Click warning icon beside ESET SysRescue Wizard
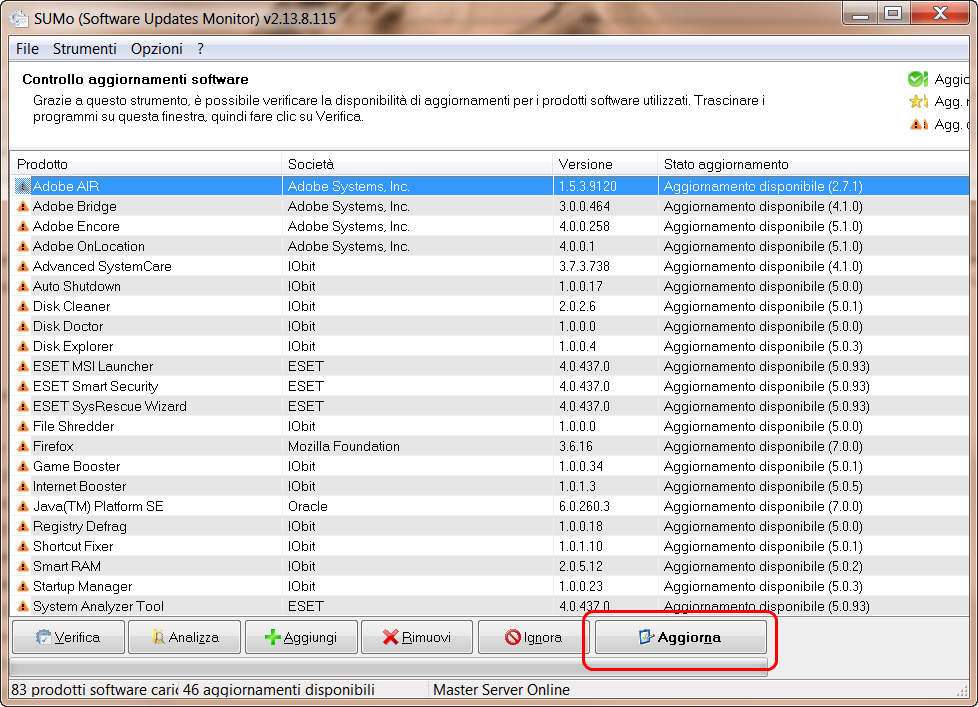 (23, 406)
